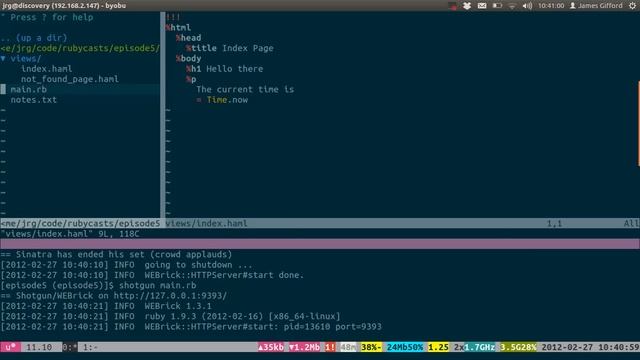Open index.haml in the file tree

click(47, 69)
